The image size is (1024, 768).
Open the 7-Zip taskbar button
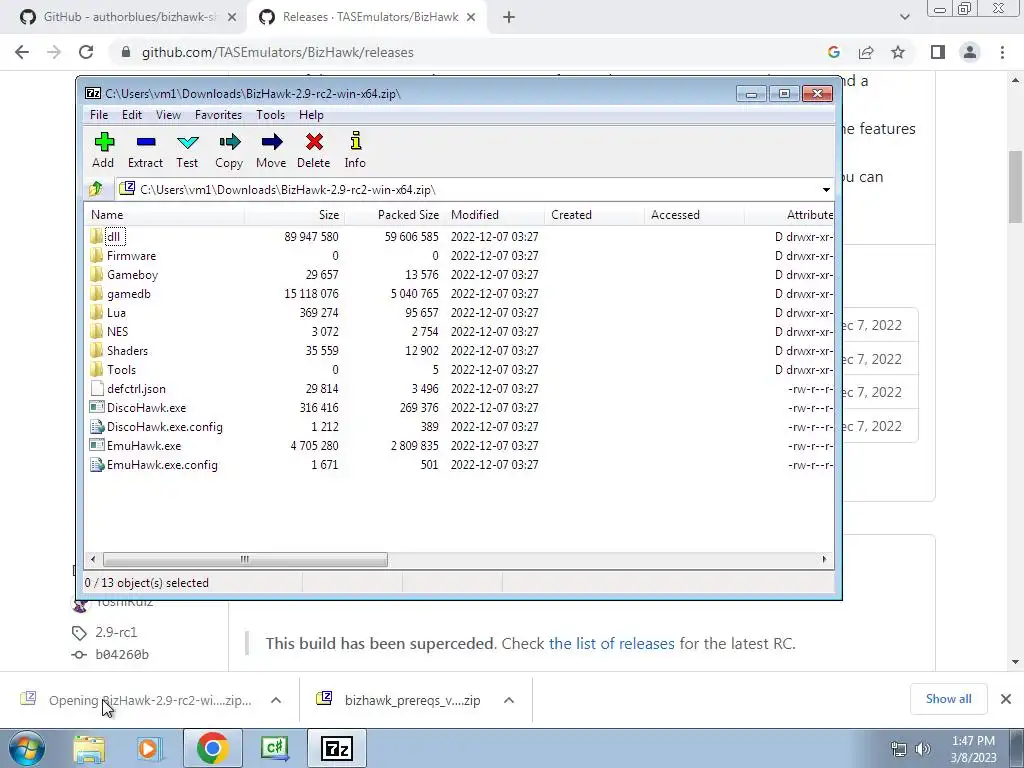(337, 748)
